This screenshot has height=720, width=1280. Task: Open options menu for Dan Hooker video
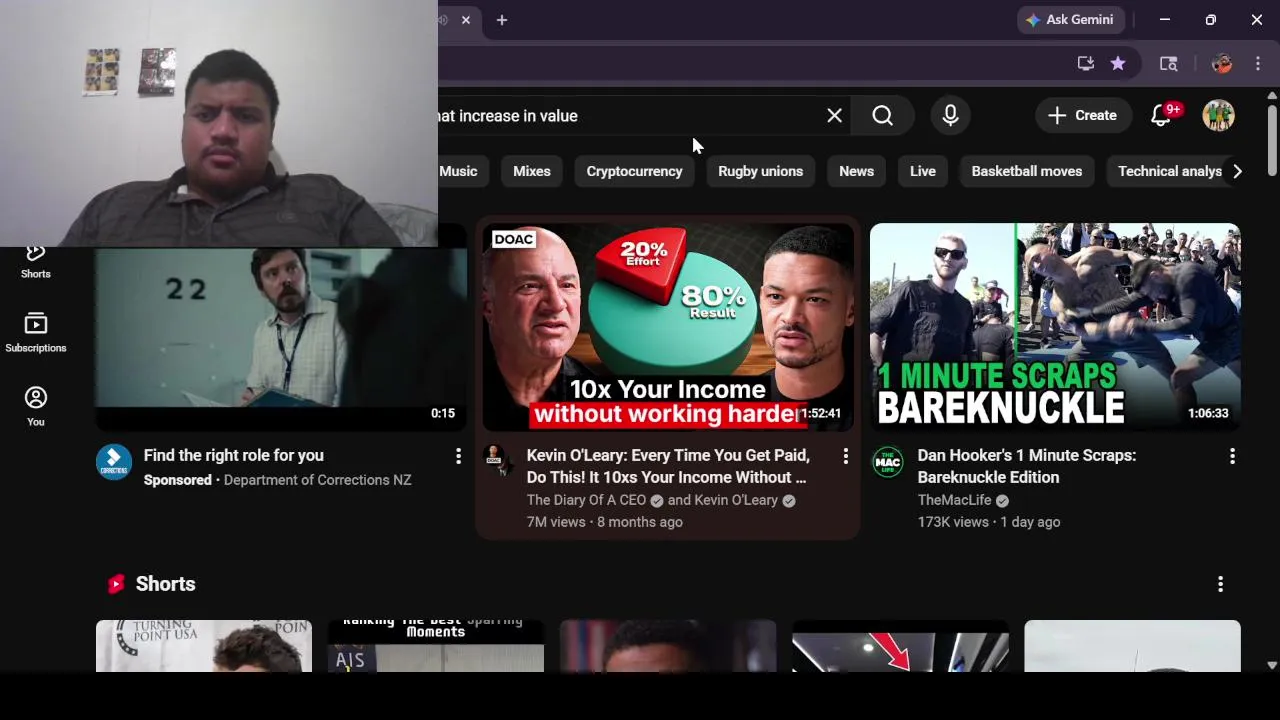click(x=1232, y=456)
